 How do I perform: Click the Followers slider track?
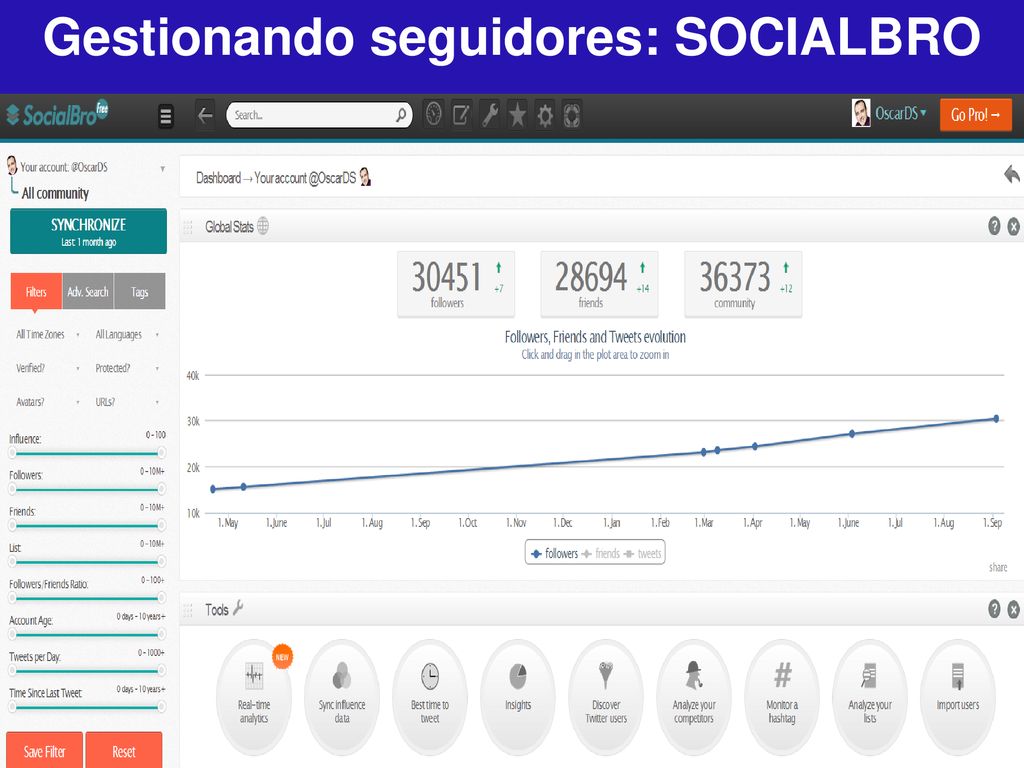tap(87, 489)
